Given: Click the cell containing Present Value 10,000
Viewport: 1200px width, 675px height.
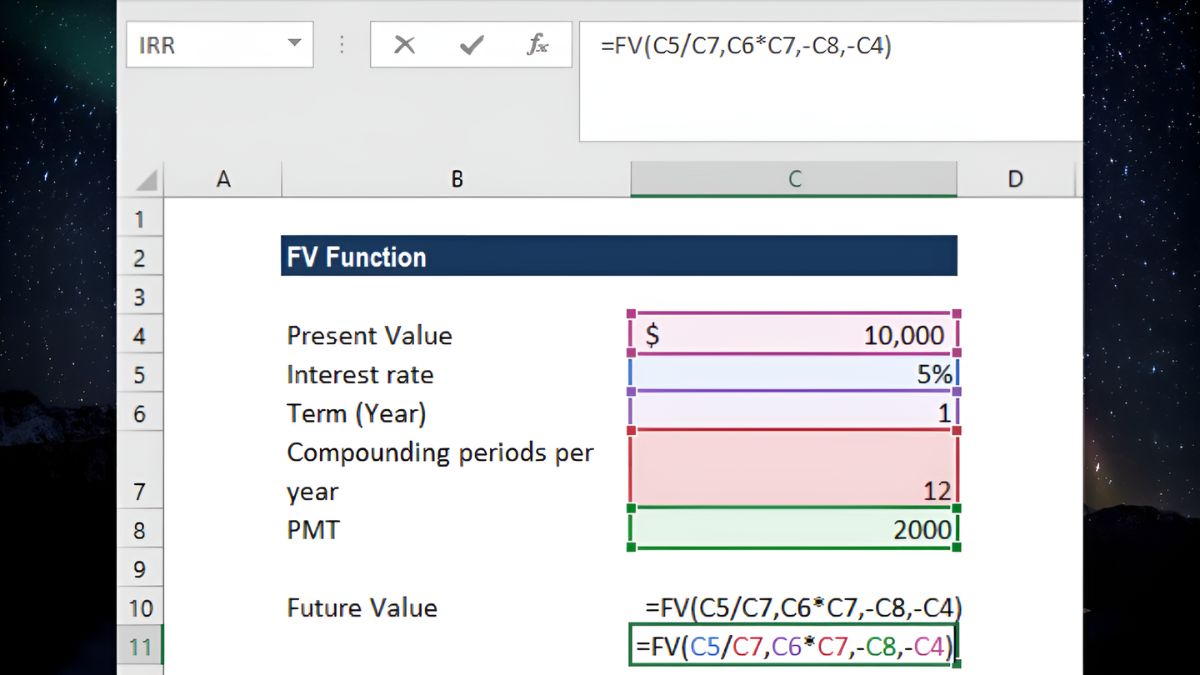Looking at the screenshot, I should [794, 335].
